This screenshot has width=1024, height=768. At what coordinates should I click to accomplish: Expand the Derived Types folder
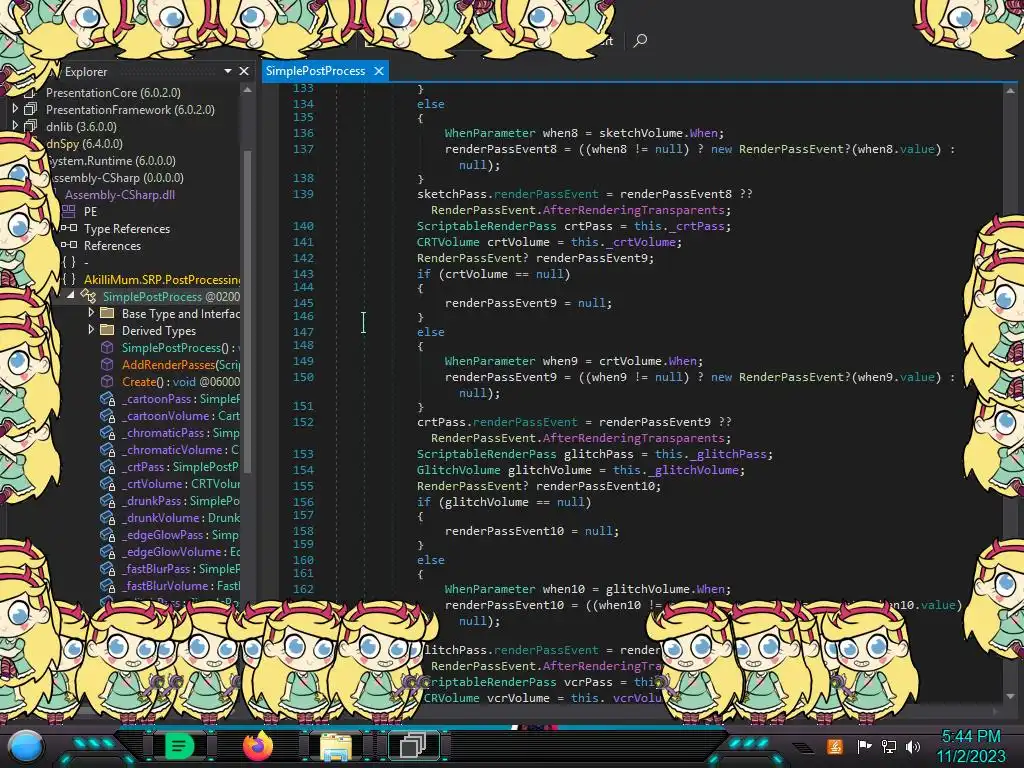point(91,330)
